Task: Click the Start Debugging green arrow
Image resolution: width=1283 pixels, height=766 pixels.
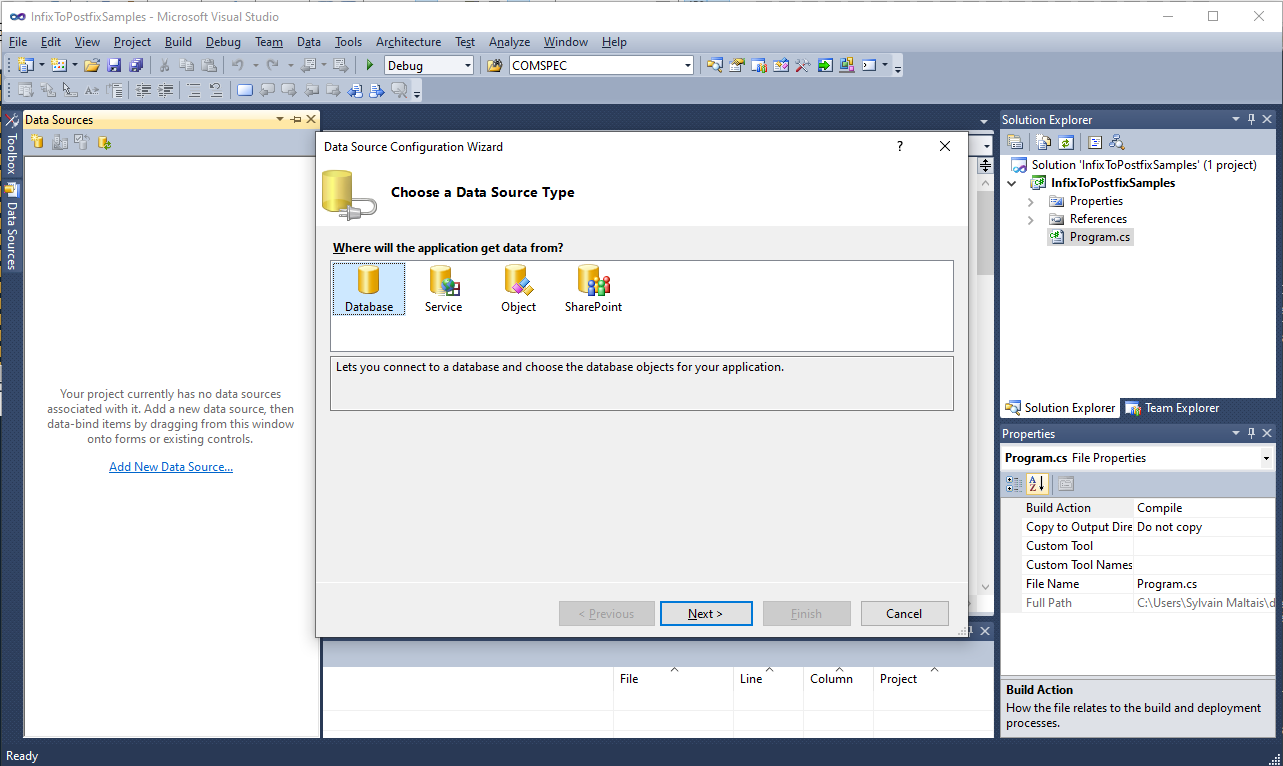Action: 370,66
